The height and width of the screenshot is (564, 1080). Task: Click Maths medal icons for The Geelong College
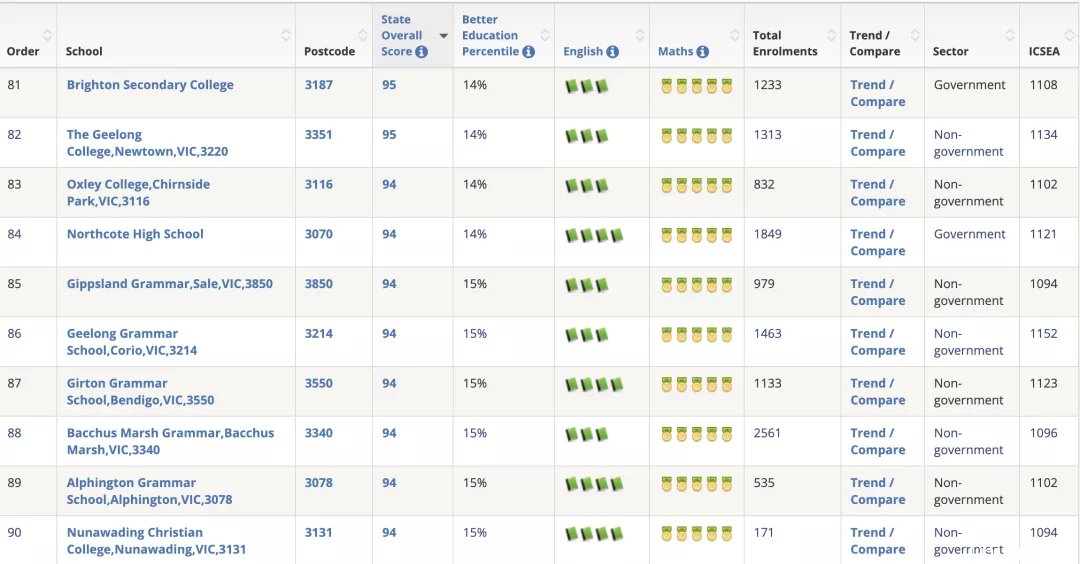click(x=696, y=136)
